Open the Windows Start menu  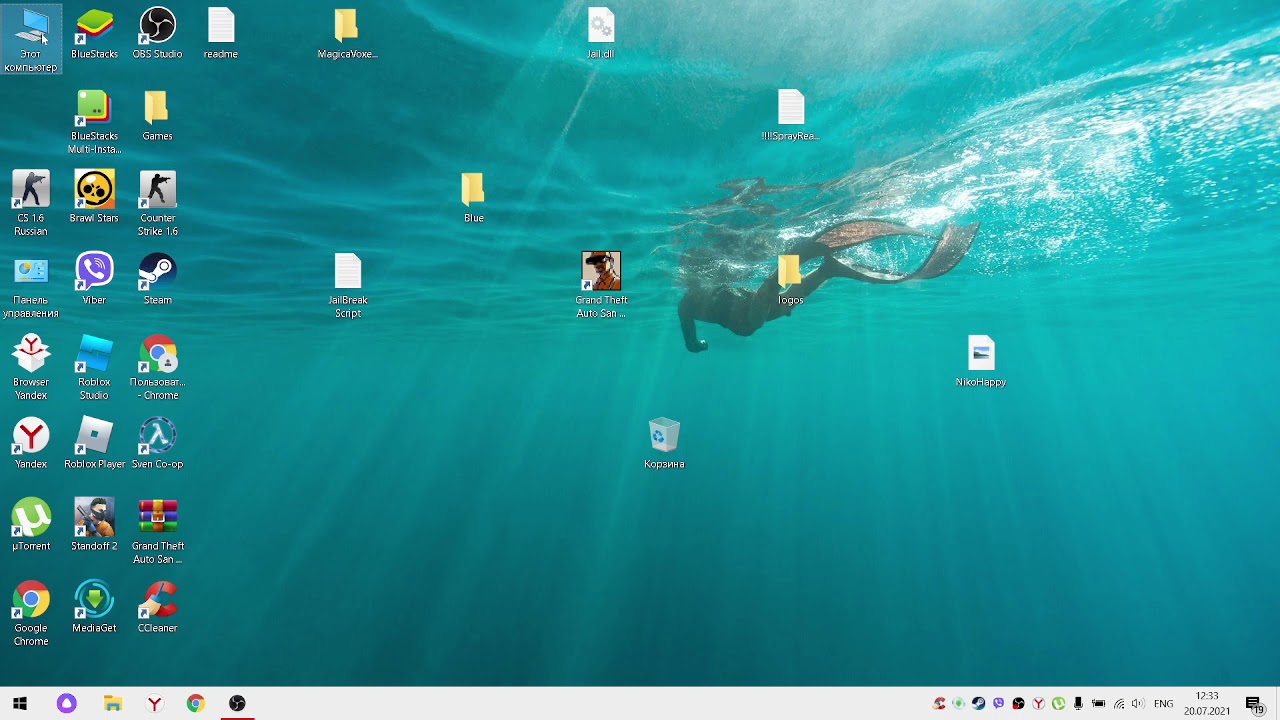tap(20, 704)
